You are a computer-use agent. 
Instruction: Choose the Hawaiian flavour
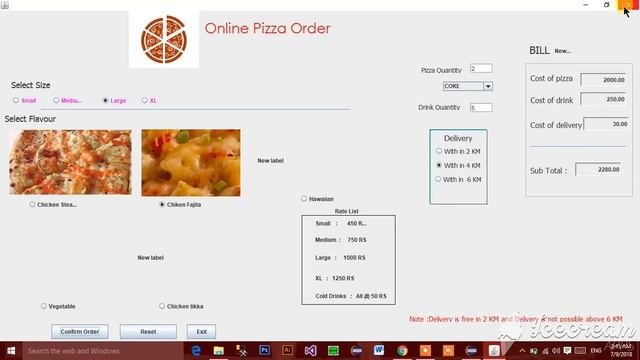click(x=318, y=199)
